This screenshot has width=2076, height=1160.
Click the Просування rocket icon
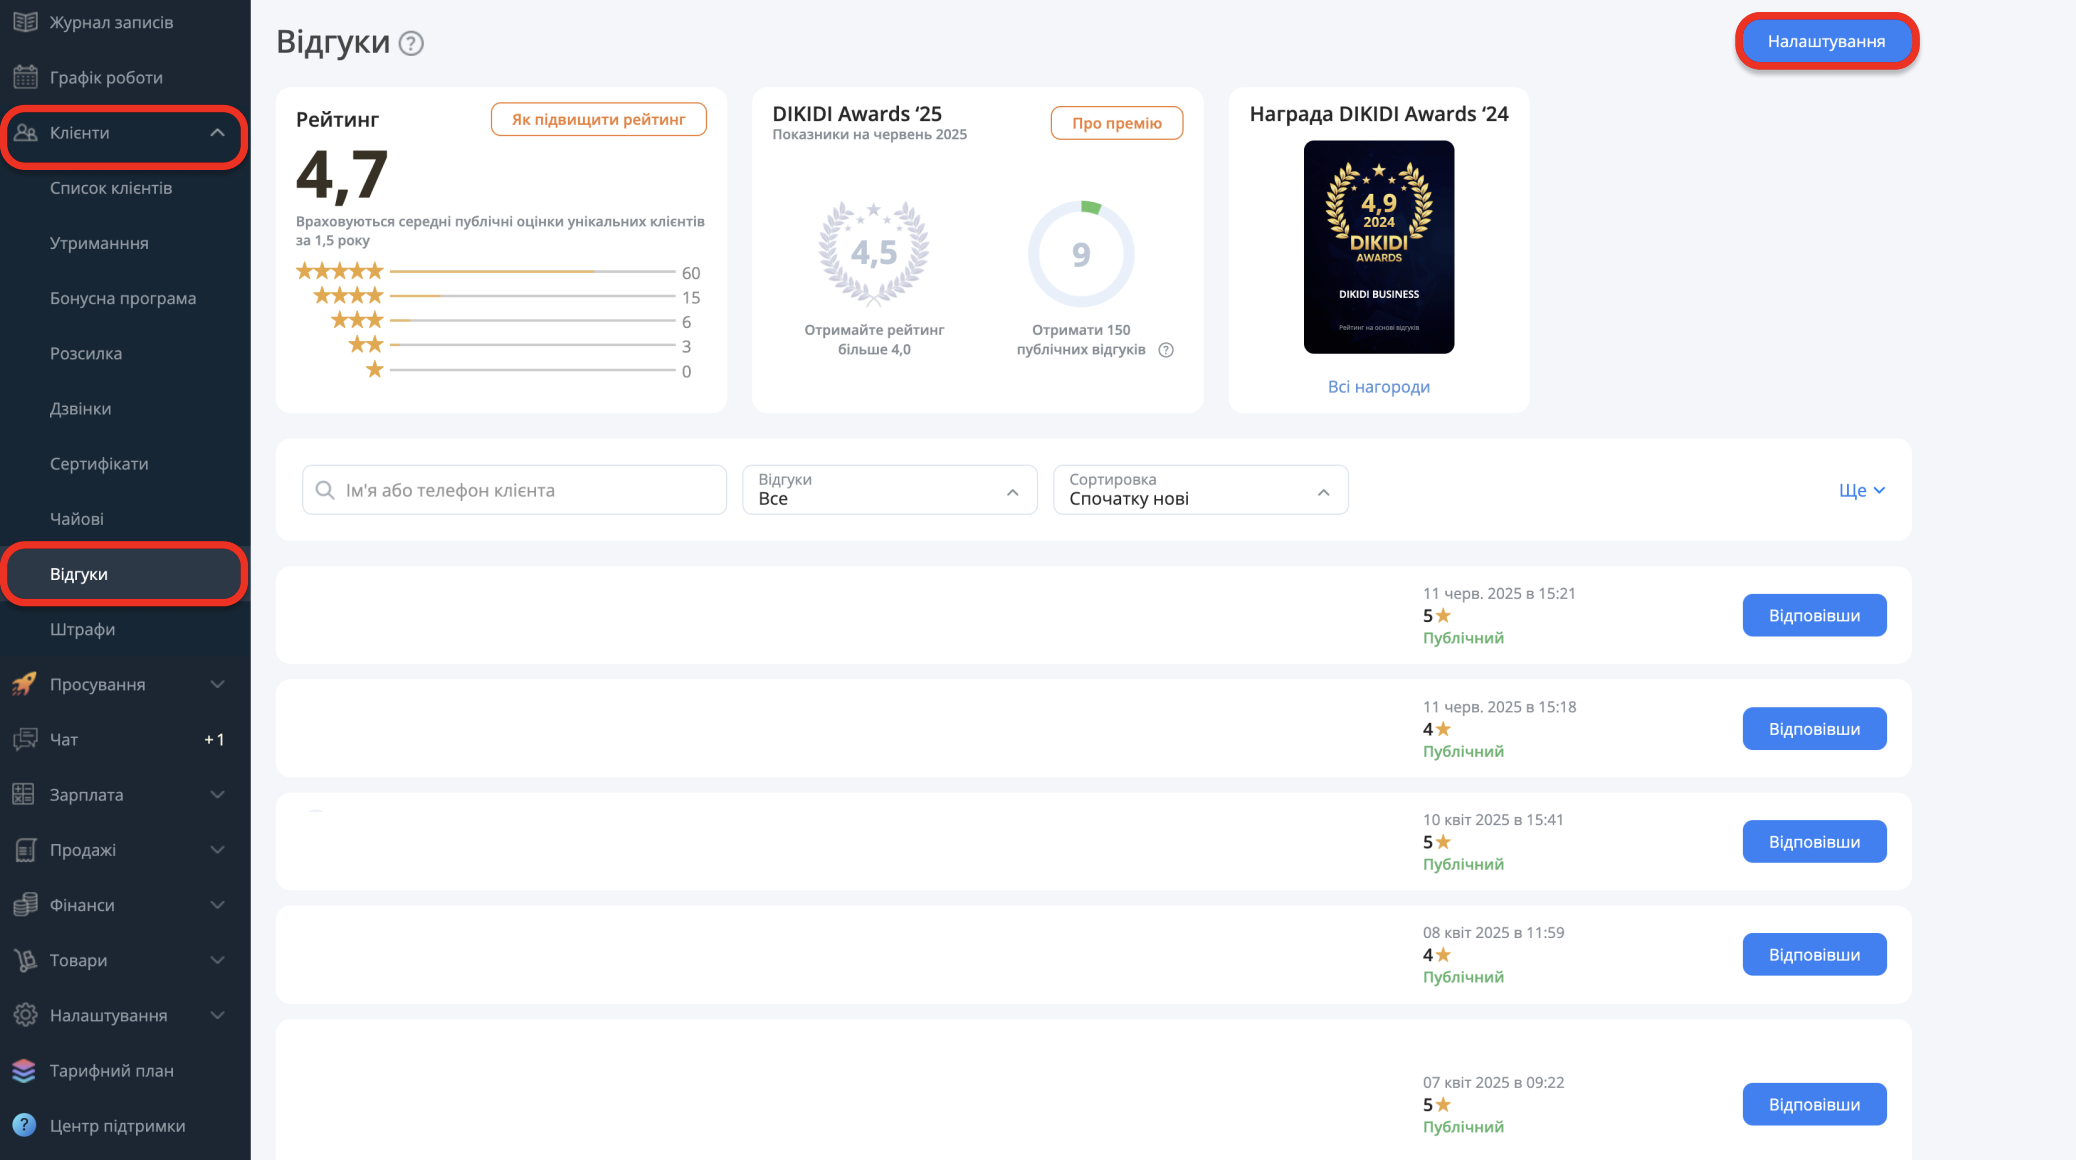click(25, 684)
